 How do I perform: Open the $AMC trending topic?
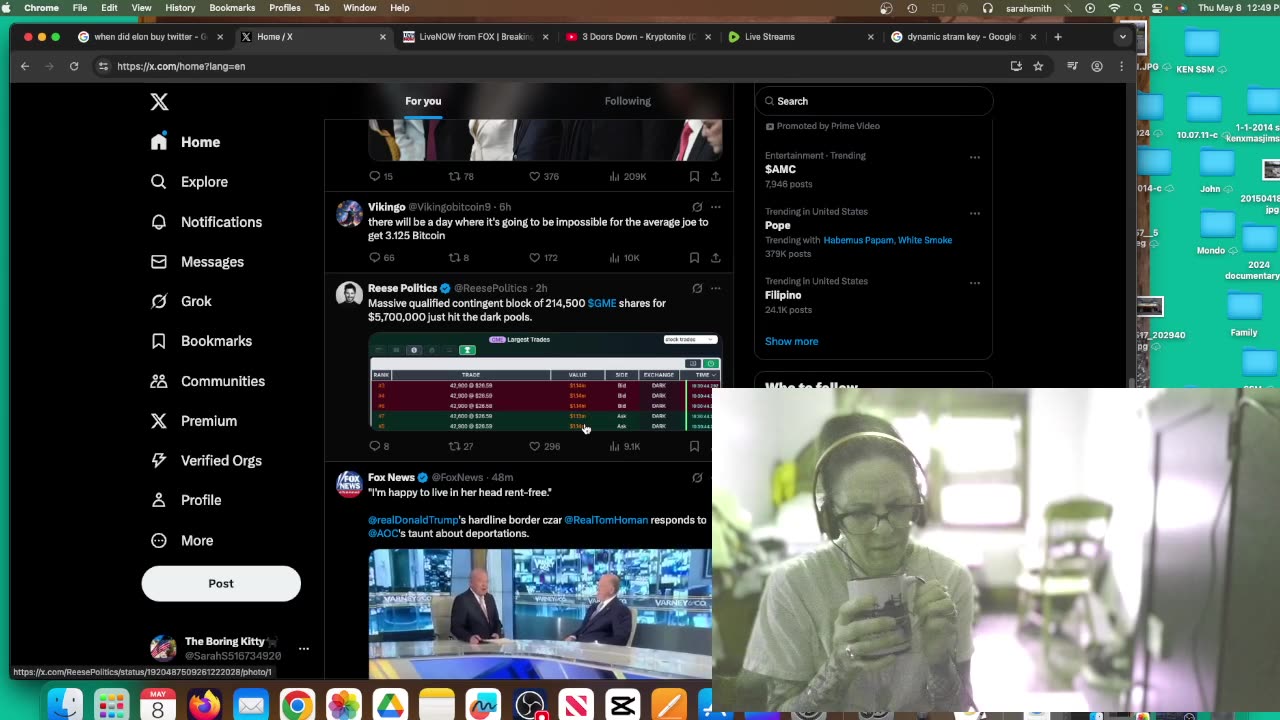[x=780, y=170]
